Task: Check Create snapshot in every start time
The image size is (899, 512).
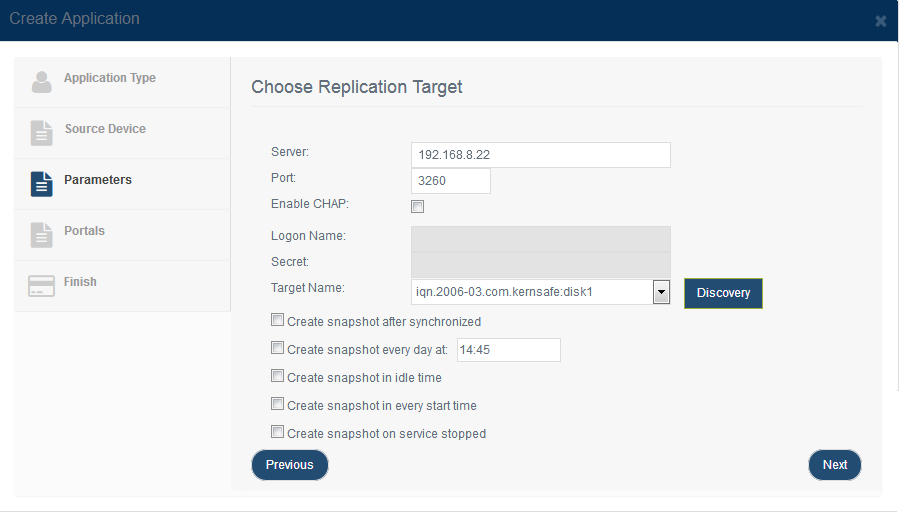Action: coord(277,404)
